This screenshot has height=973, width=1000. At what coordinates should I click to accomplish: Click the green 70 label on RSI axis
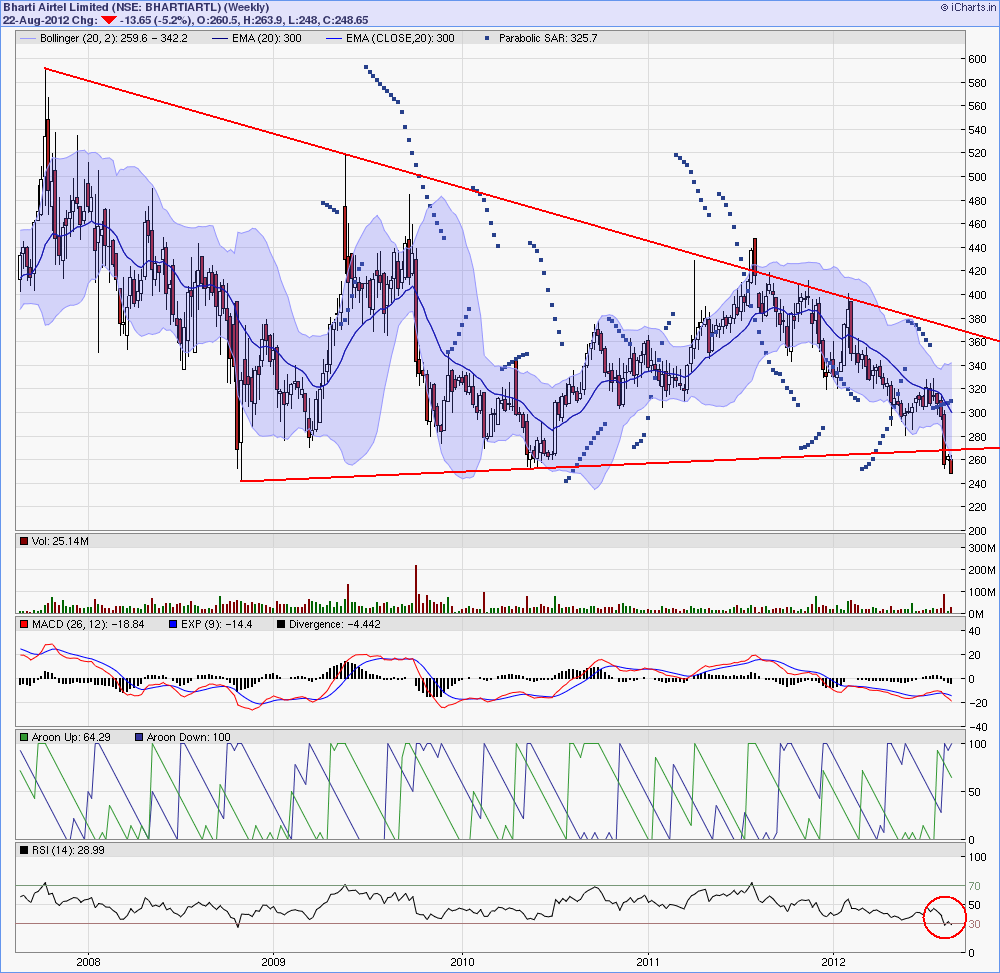click(x=974, y=886)
